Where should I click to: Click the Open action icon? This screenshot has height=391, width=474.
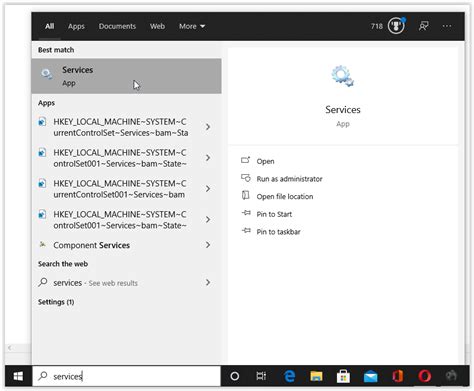coord(246,160)
